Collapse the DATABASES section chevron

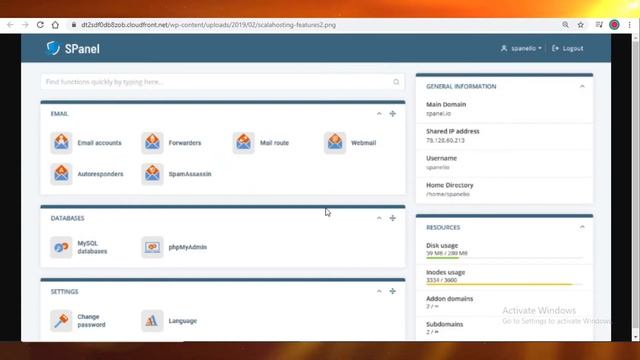pyautogui.click(x=379, y=218)
